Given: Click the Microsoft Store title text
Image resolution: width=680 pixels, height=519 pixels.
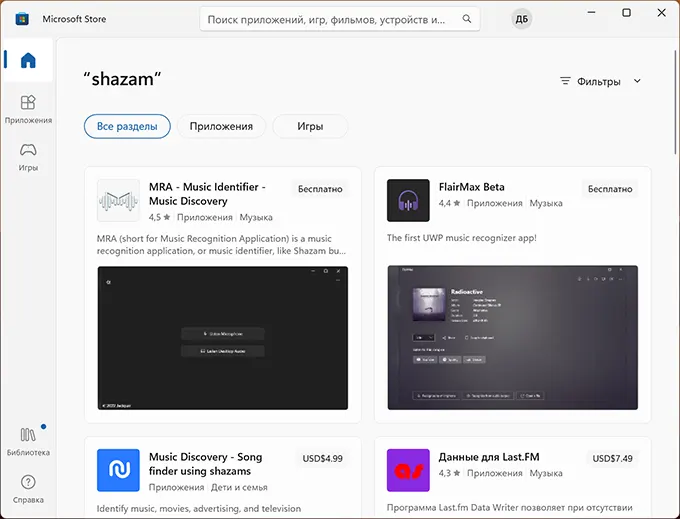Looking at the screenshot, I should (74, 19).
